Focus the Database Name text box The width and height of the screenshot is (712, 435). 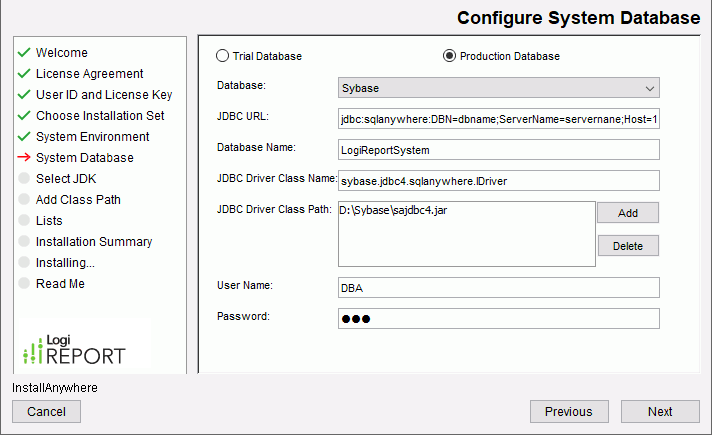499,150
